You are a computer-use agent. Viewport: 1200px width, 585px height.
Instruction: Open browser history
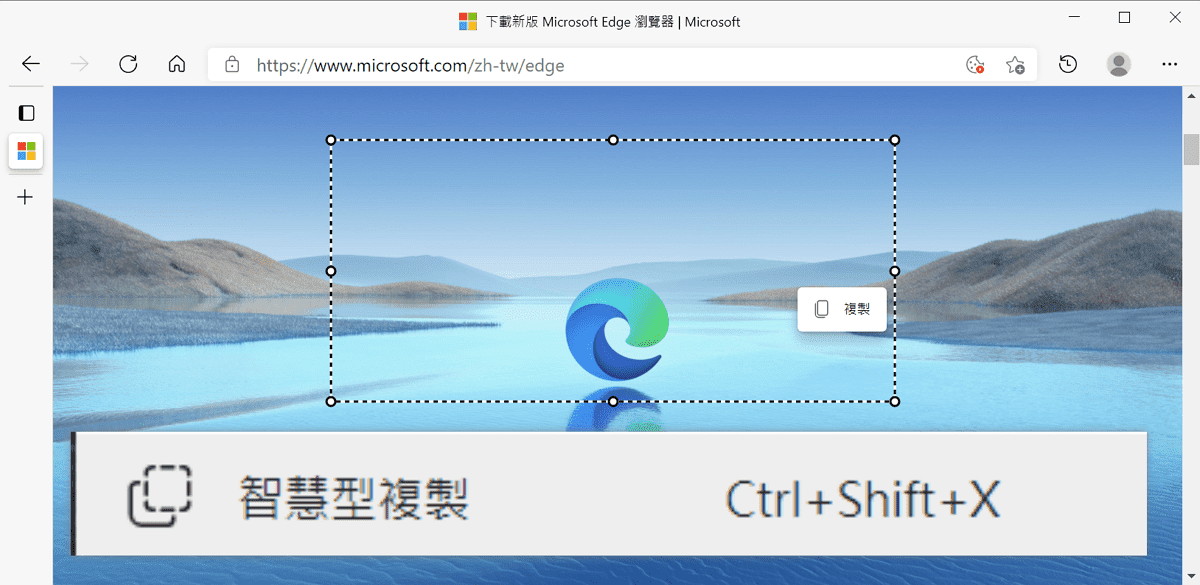(x=1067, y=64)
